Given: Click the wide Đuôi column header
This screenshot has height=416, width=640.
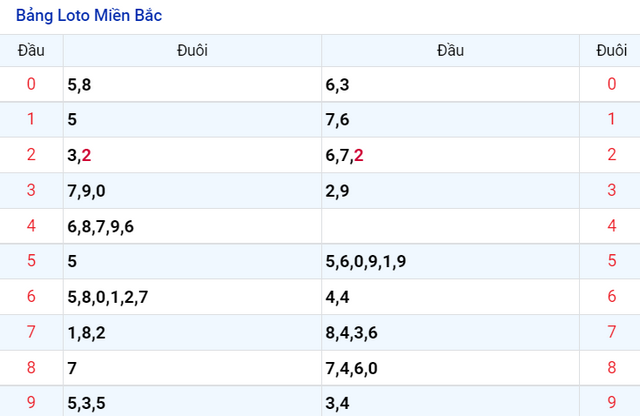Looking at the screenshot, I should (x=192, y=51).
